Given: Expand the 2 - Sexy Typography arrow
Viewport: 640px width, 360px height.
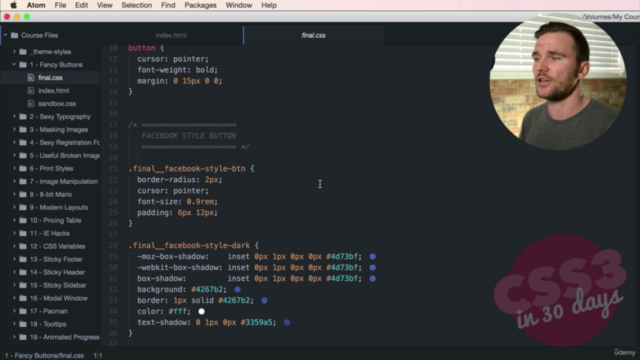Looking at the screenshot, I should [14, 117].
